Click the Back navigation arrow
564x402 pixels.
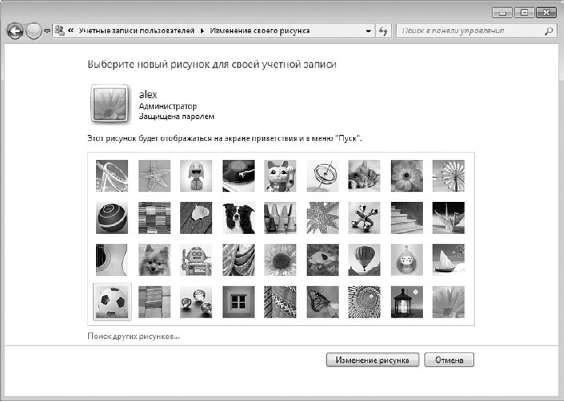click(x=15, y=31)
